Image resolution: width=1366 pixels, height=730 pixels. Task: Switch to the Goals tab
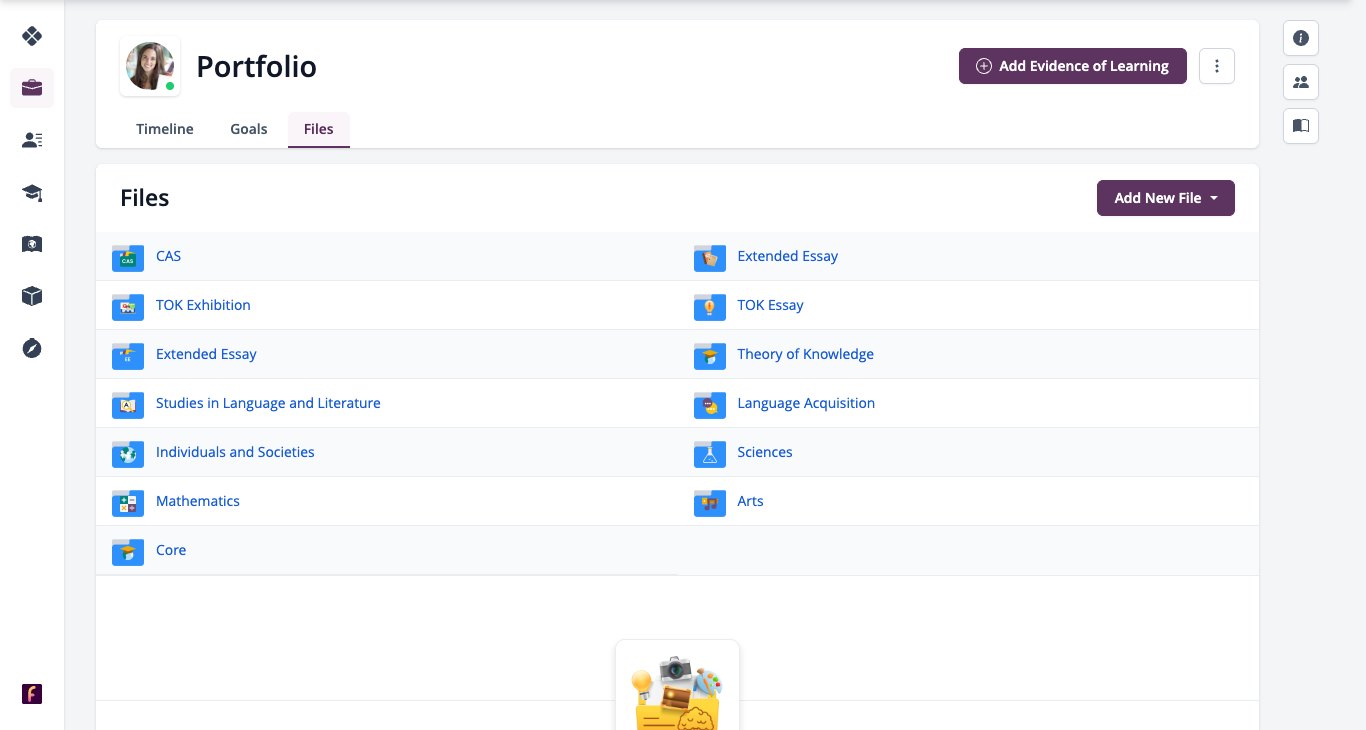point(249,129)
